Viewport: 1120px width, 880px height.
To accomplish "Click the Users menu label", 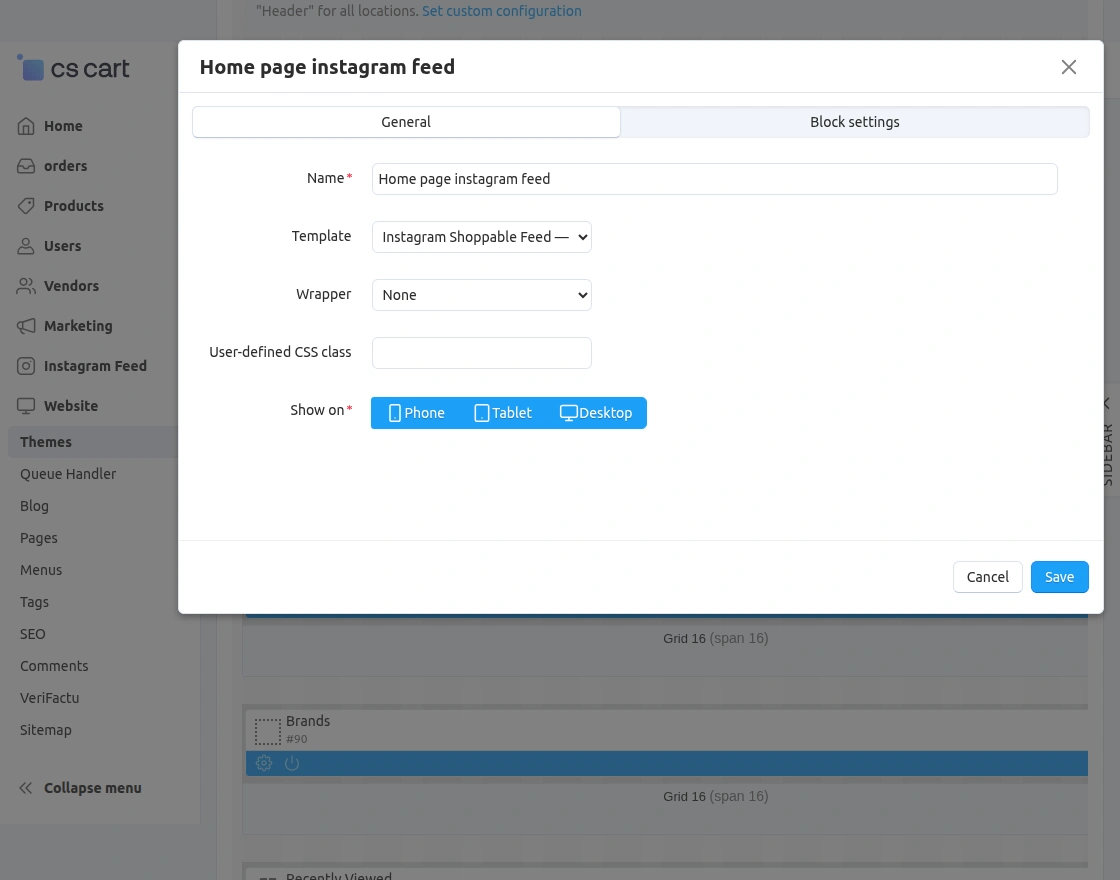I will click(x=62, y=246).
